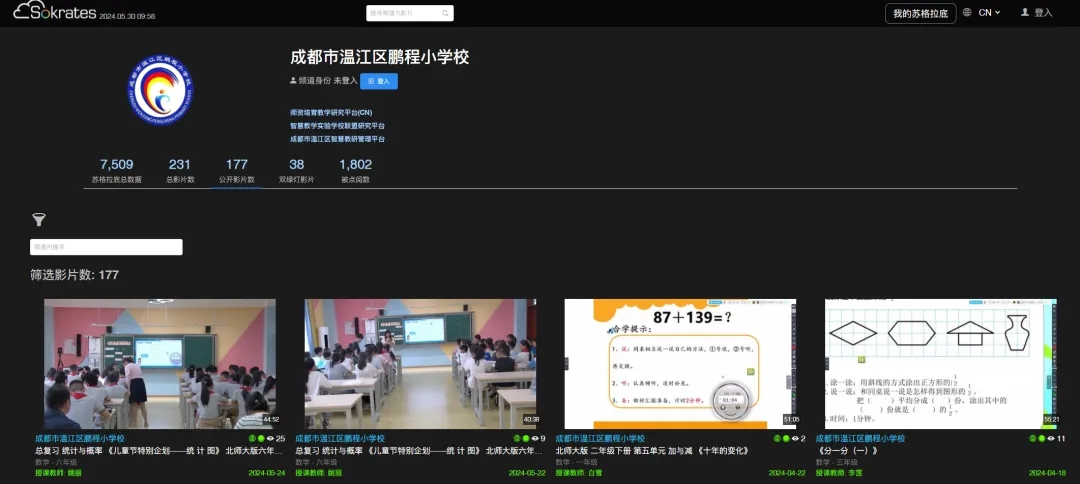1080x484 pixels.
Task: Switch to the 双绿灯影片 38 tab
Action: pos(296,170)
